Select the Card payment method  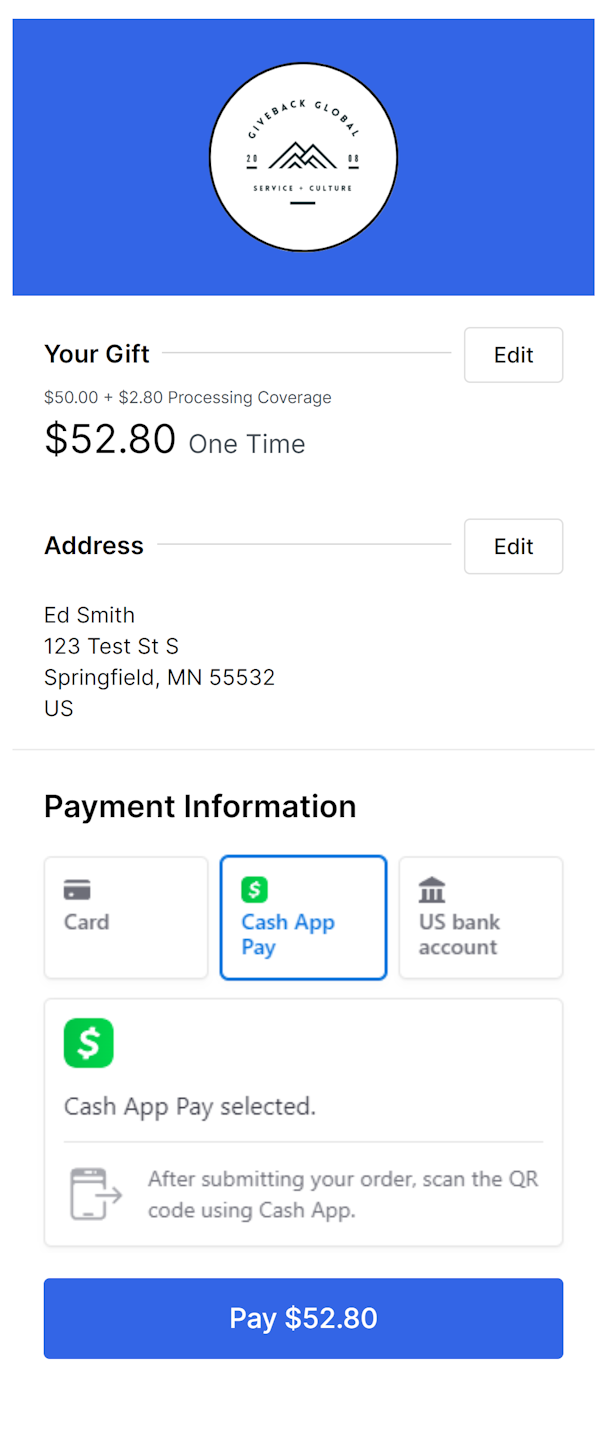click(126, 917)
